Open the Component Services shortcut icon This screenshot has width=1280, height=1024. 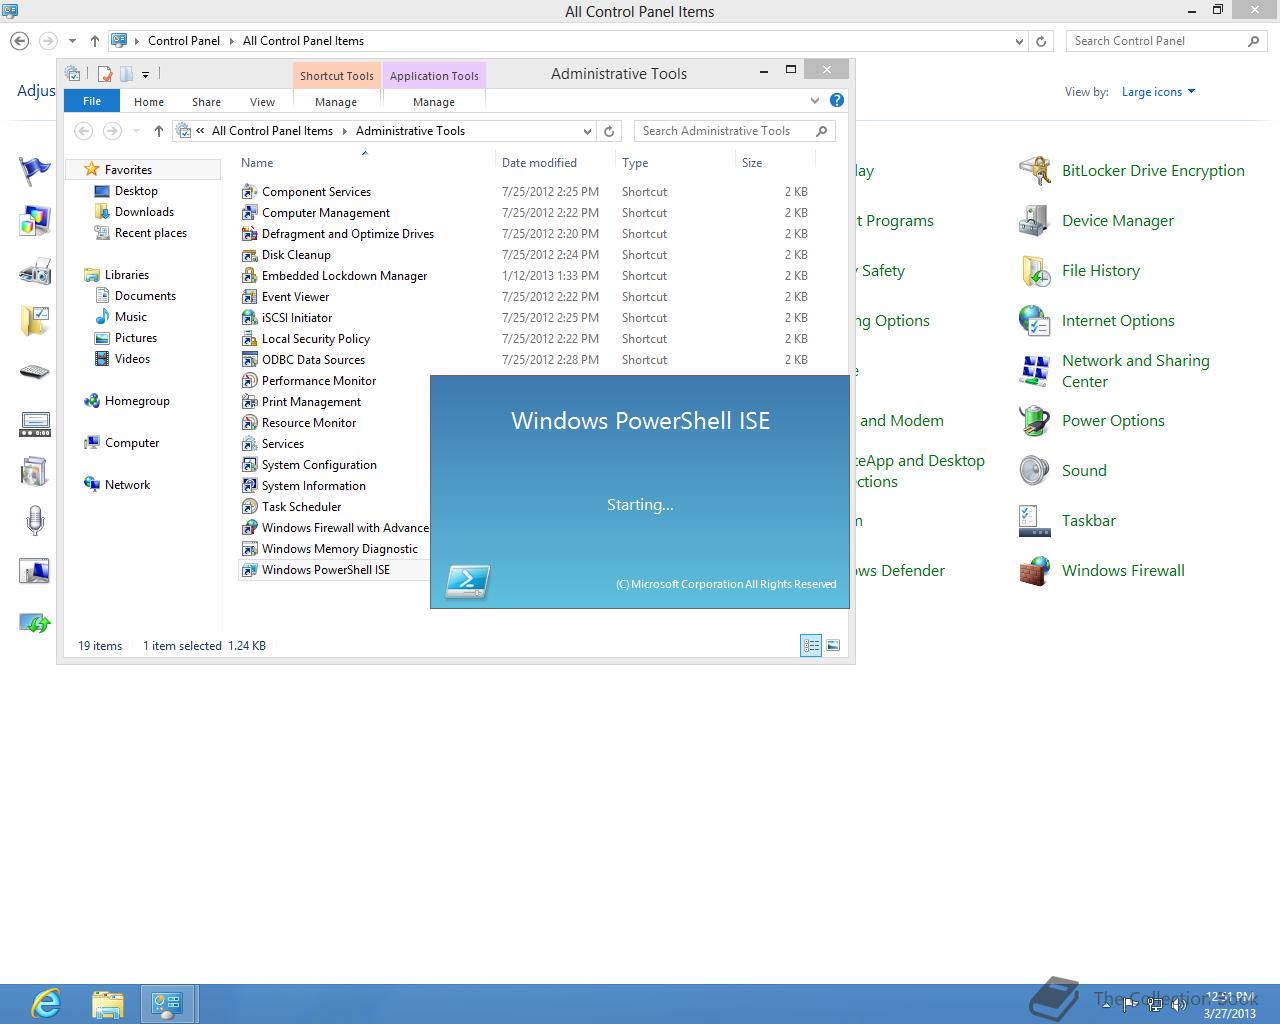click(x=249, y=191)
